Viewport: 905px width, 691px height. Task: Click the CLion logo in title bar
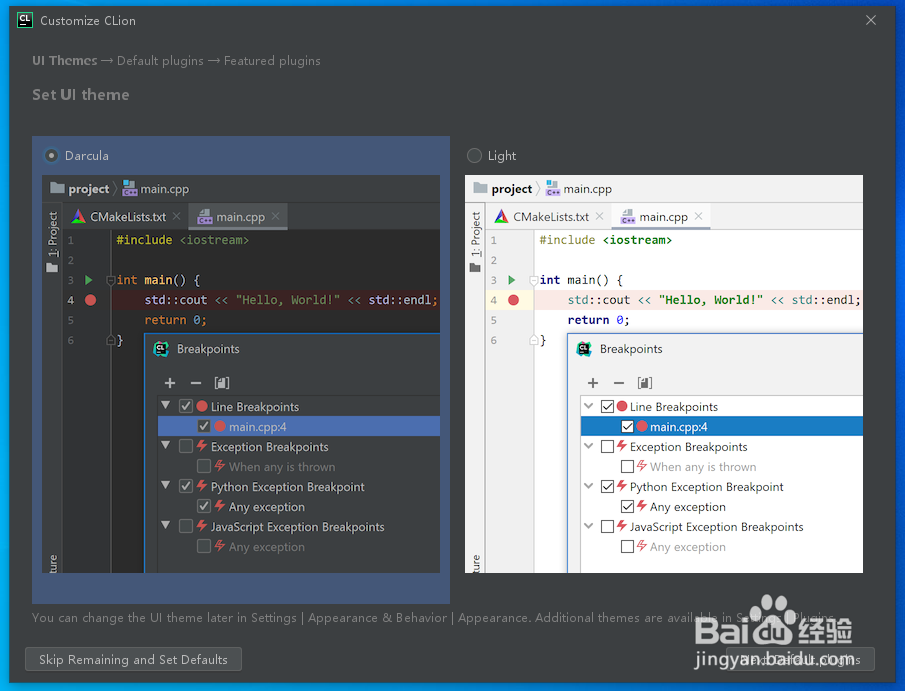tap(25, 20)
